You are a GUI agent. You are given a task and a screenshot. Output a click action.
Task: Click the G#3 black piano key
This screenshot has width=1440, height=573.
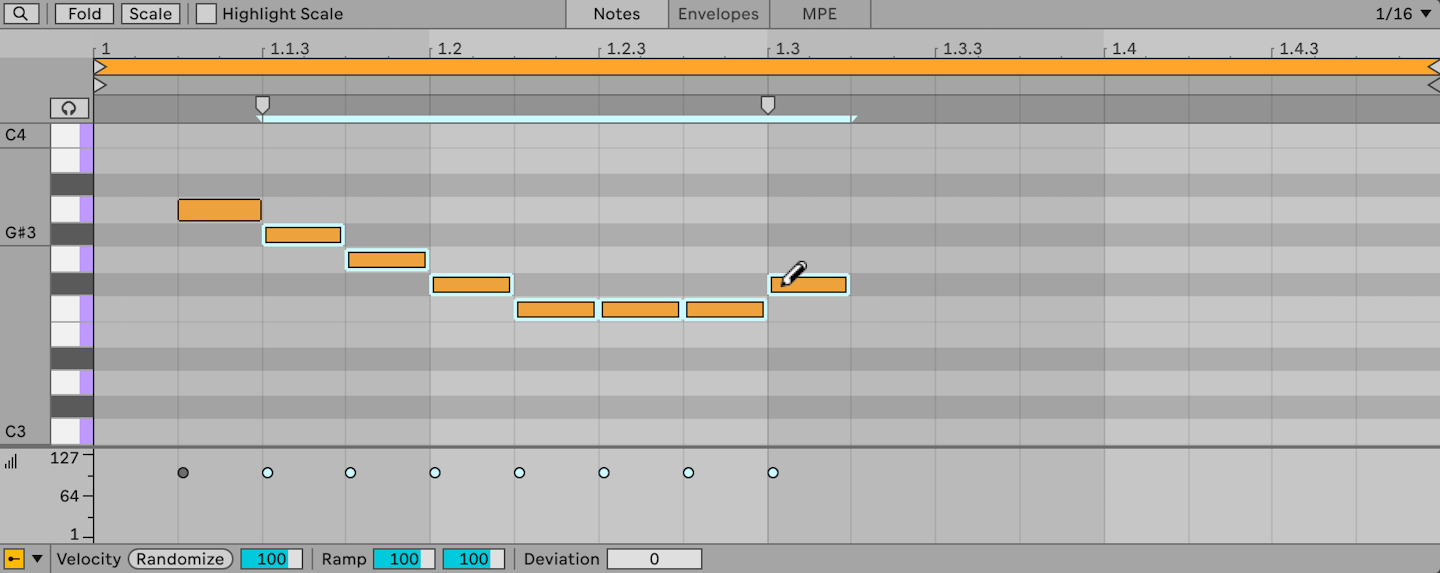[x=71, y=234]
